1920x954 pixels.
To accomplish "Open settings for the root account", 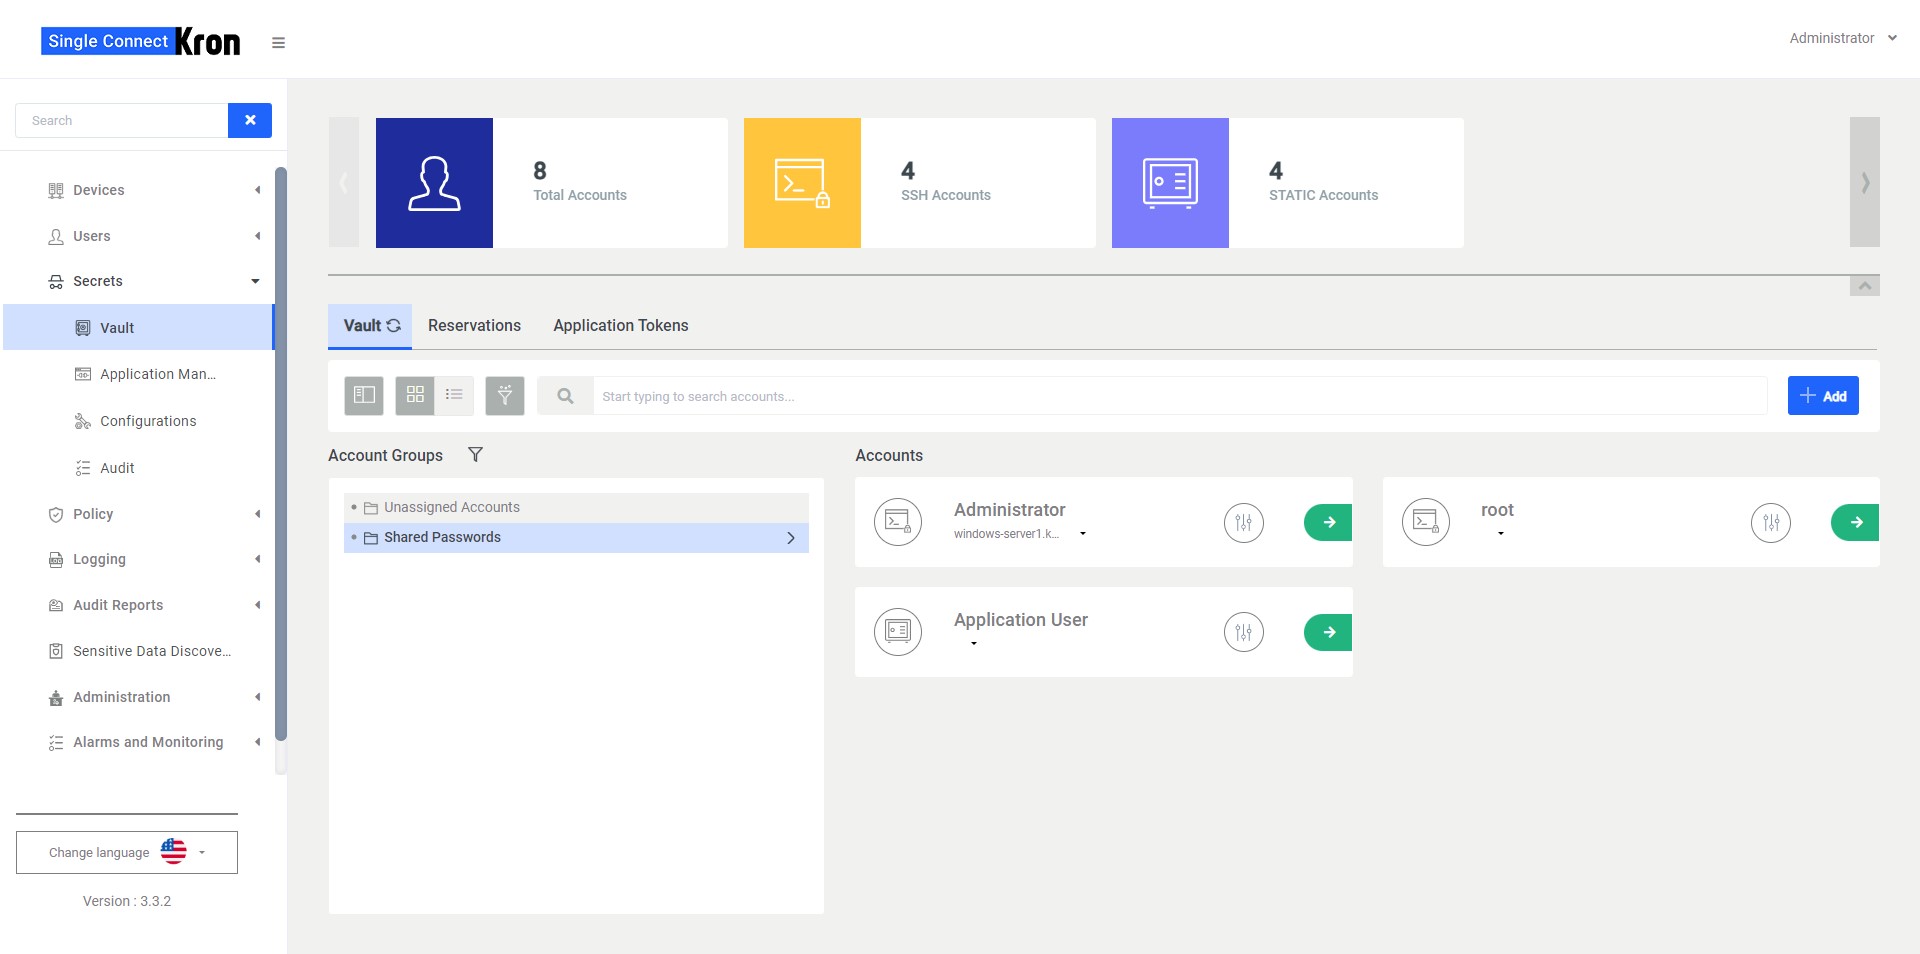I will click(1770, 521).
